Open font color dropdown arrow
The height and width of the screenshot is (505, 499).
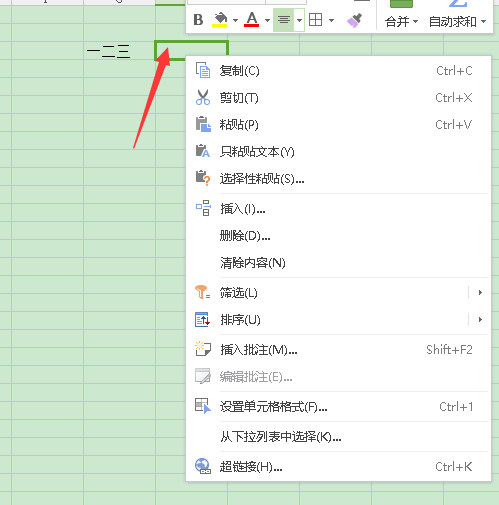267,21
